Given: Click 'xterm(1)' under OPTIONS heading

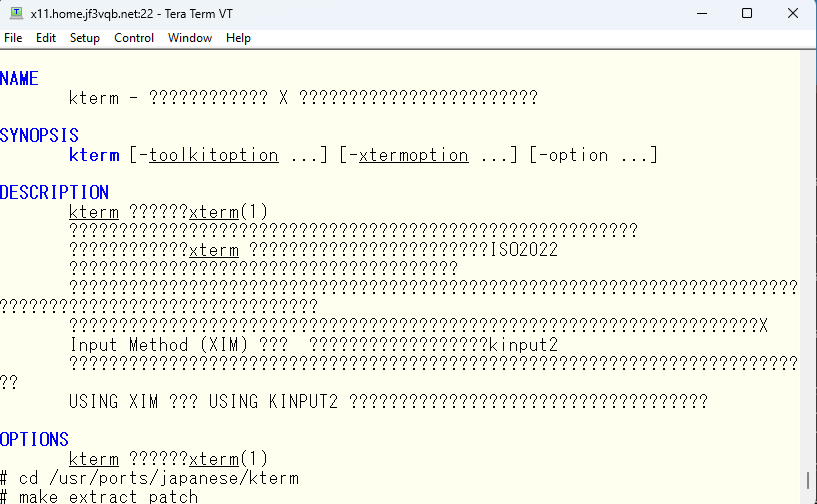Looking at the screenshot, I should [228, 459].
